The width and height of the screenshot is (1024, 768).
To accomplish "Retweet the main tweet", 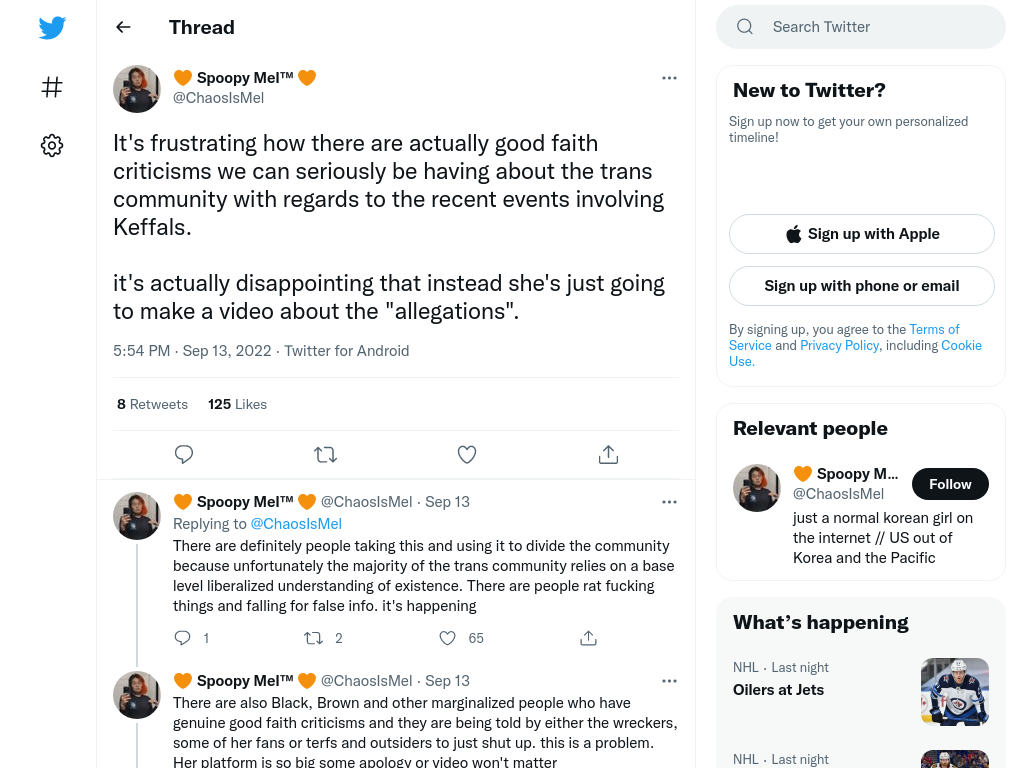I will (x=325, y=454).
